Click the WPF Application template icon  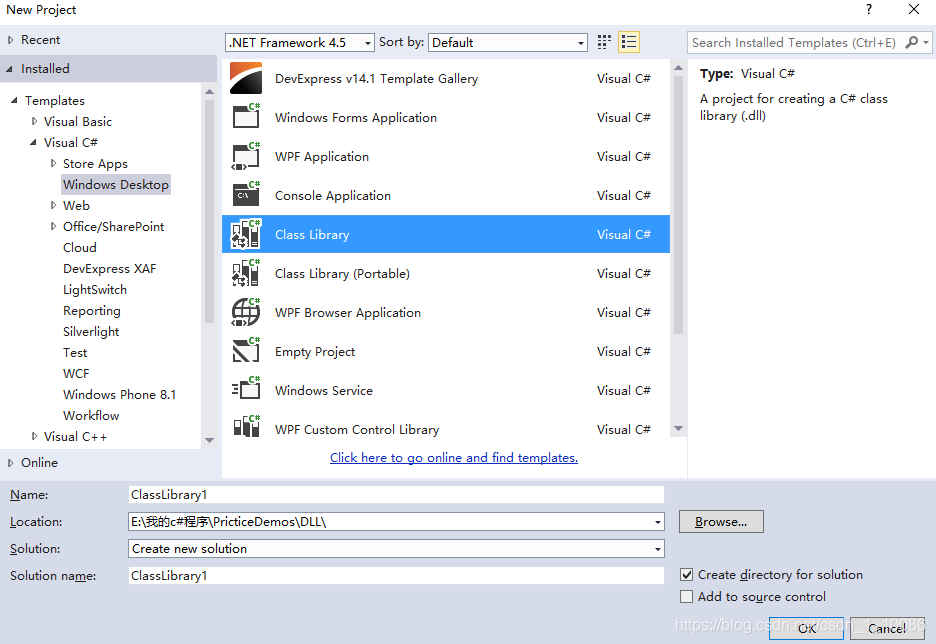[x=246, y=156]
